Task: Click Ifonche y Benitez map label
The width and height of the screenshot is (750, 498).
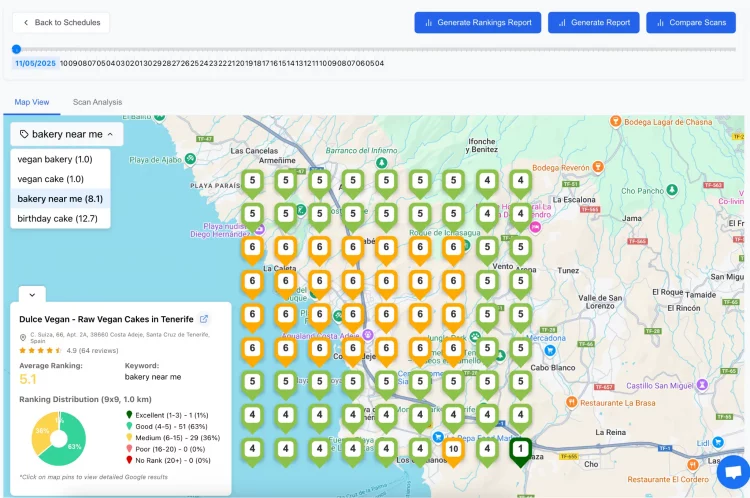Action: pyautogui.click(x=482, y=145)
